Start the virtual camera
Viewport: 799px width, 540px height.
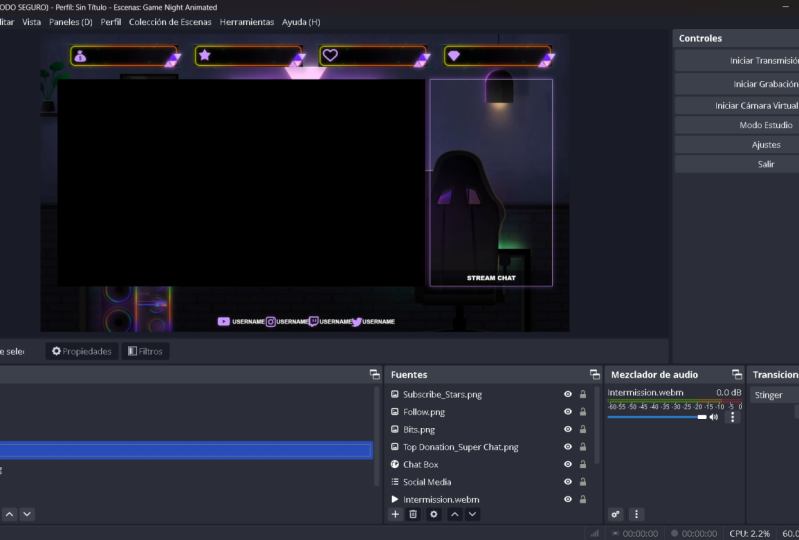tap(737, 105)
